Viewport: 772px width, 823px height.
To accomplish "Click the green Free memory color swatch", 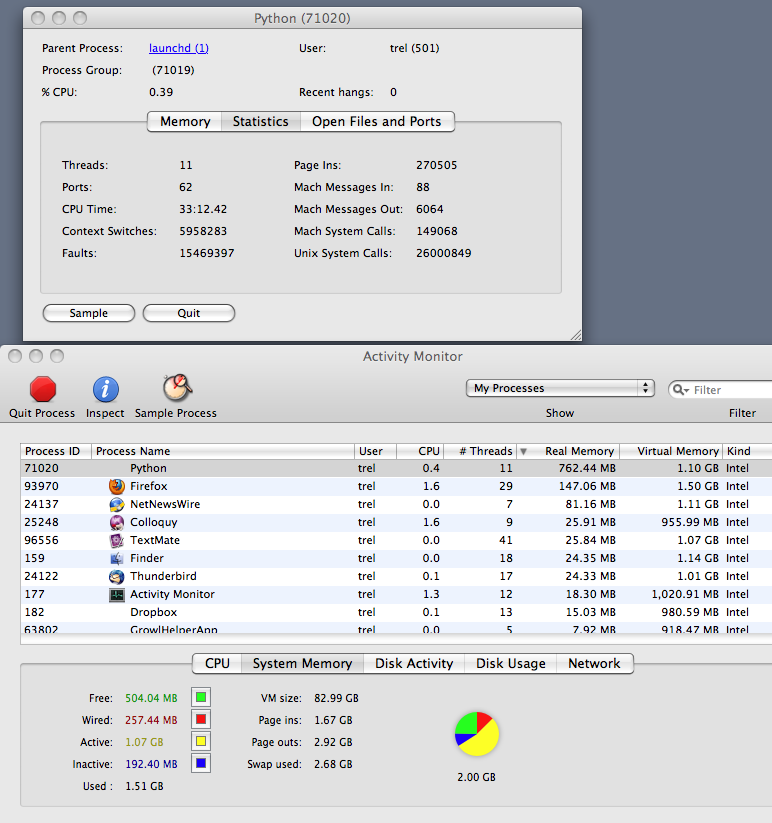I will (x=201, y=698).
